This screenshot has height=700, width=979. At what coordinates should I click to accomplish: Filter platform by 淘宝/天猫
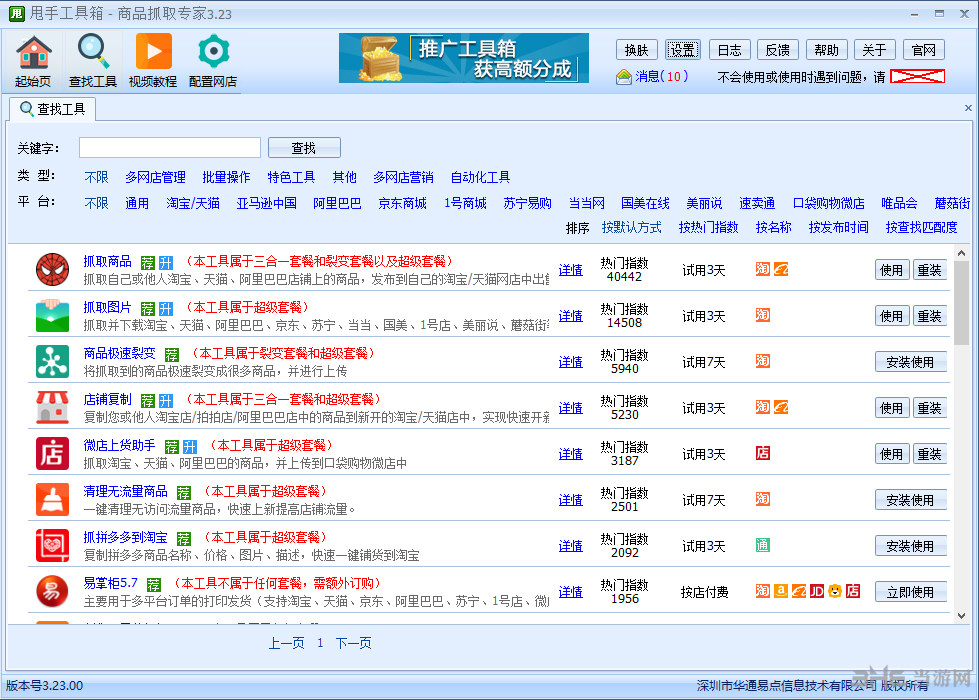point(192,203)
